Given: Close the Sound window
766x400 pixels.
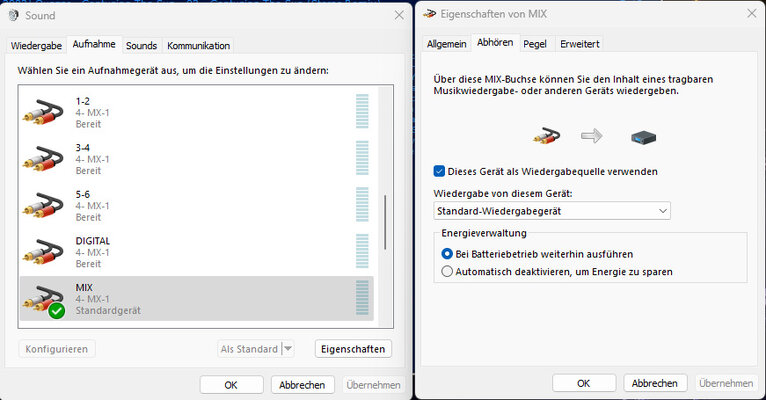Looking at the screenshot, I should click(x=399, y=15).
